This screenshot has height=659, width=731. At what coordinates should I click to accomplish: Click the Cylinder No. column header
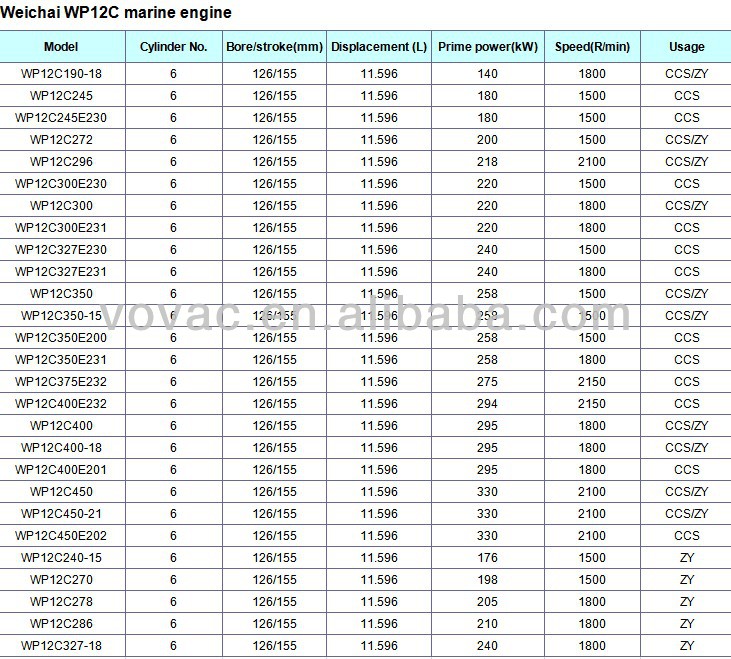pyautogui.click(x=173, y=47)
